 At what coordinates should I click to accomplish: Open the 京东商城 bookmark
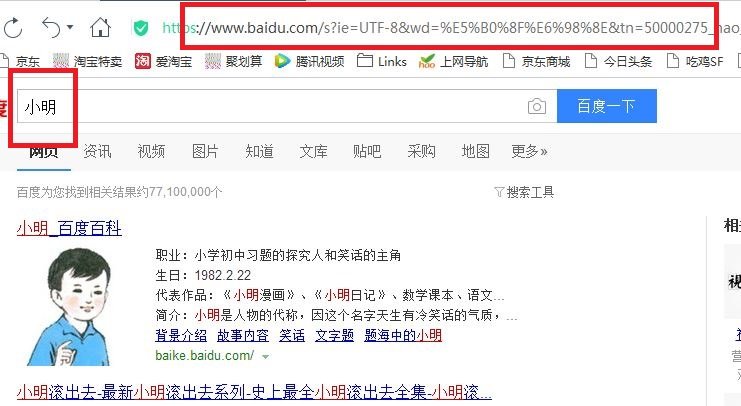click(x=536, y=61)
